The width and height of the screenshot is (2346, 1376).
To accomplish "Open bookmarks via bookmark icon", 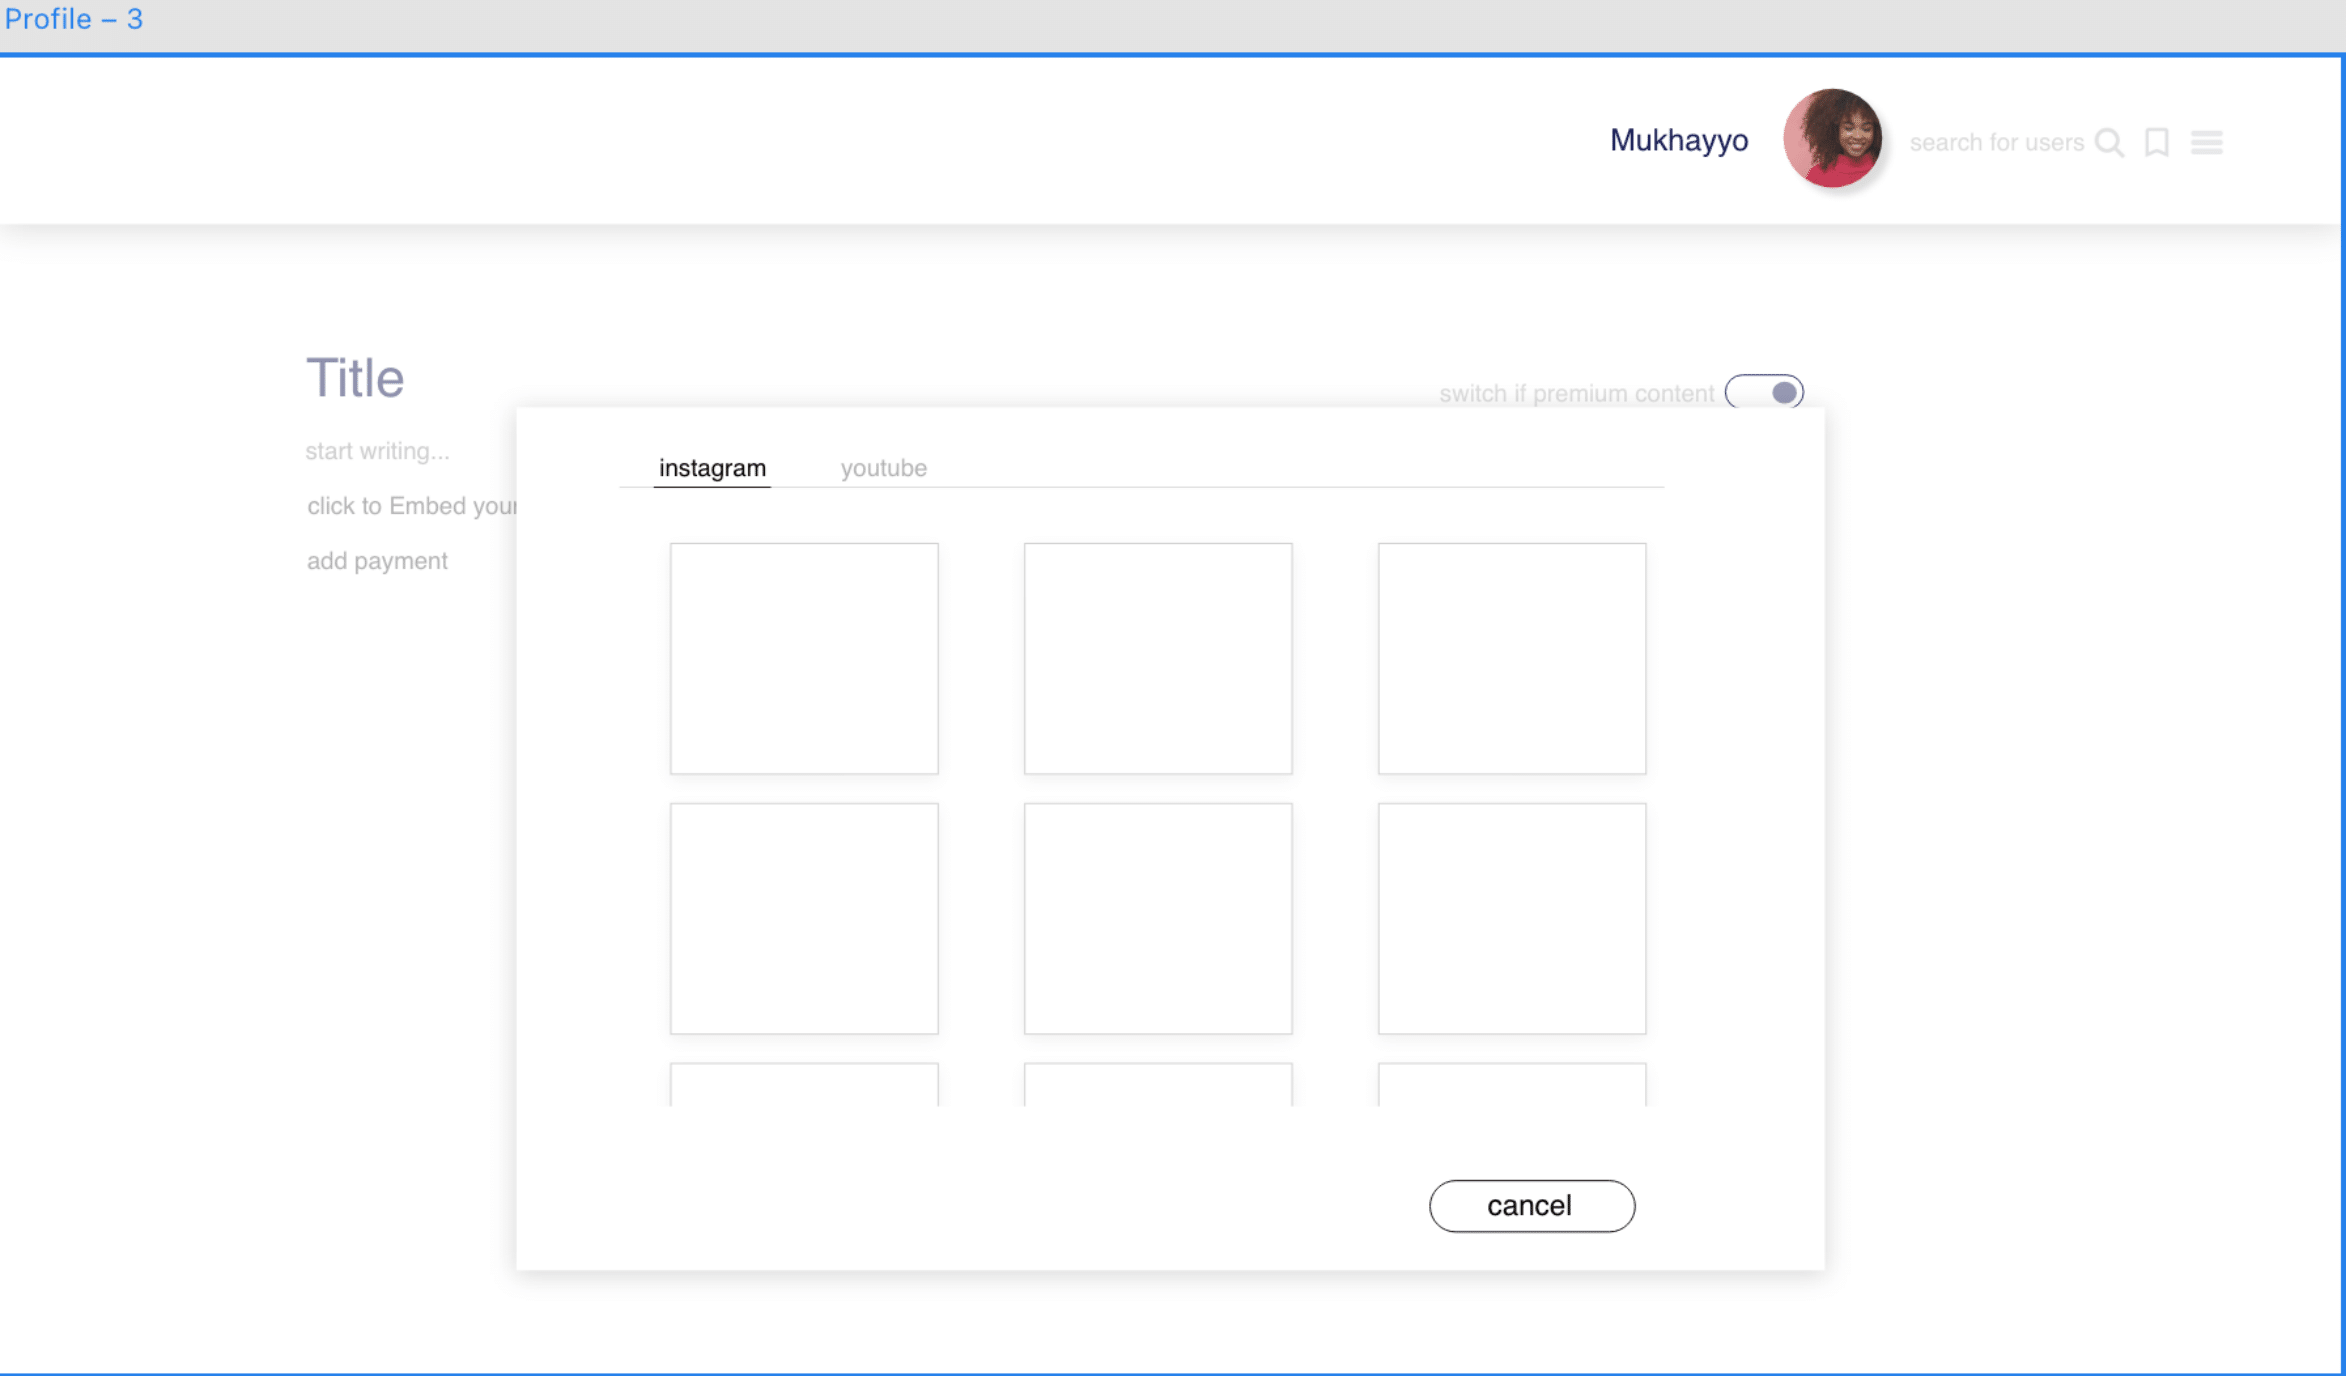I will (2157, 143).
